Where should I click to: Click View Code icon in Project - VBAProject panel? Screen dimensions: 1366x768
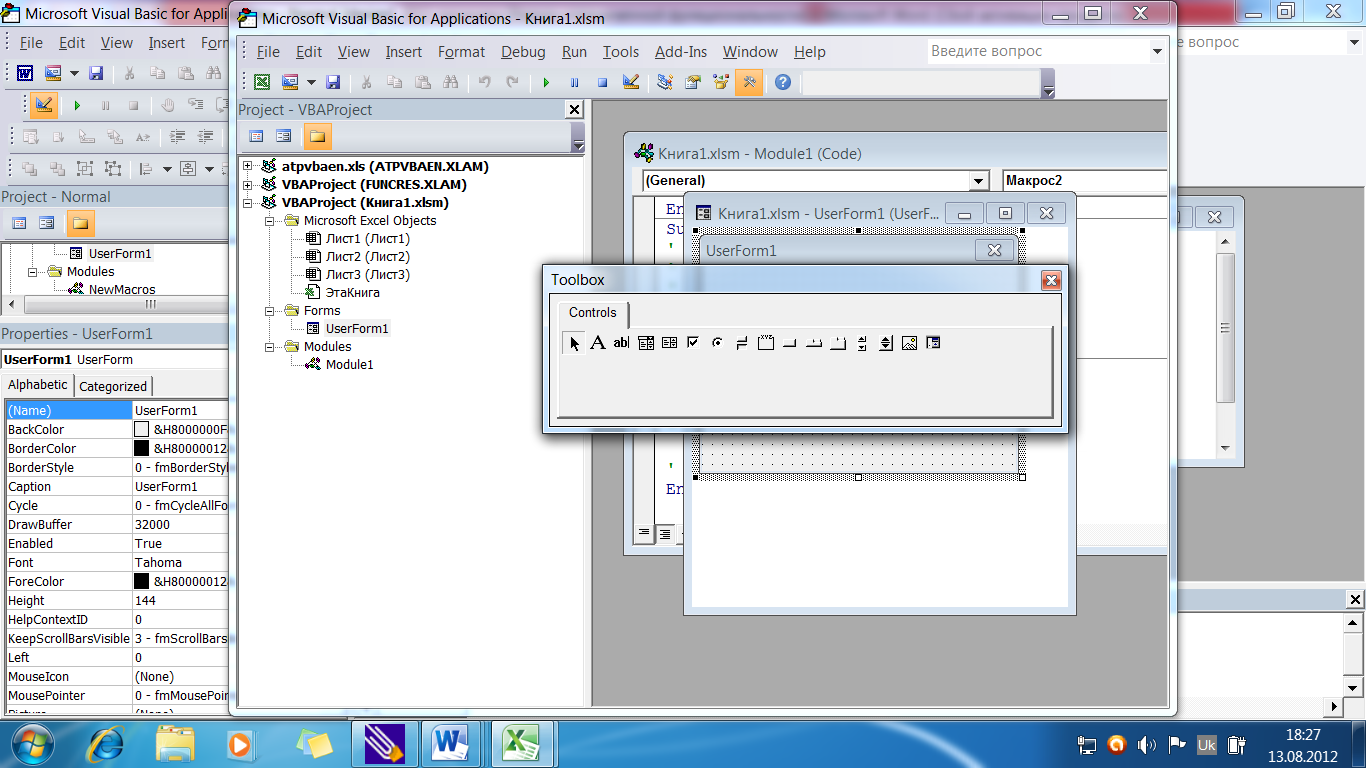[256, 136]
